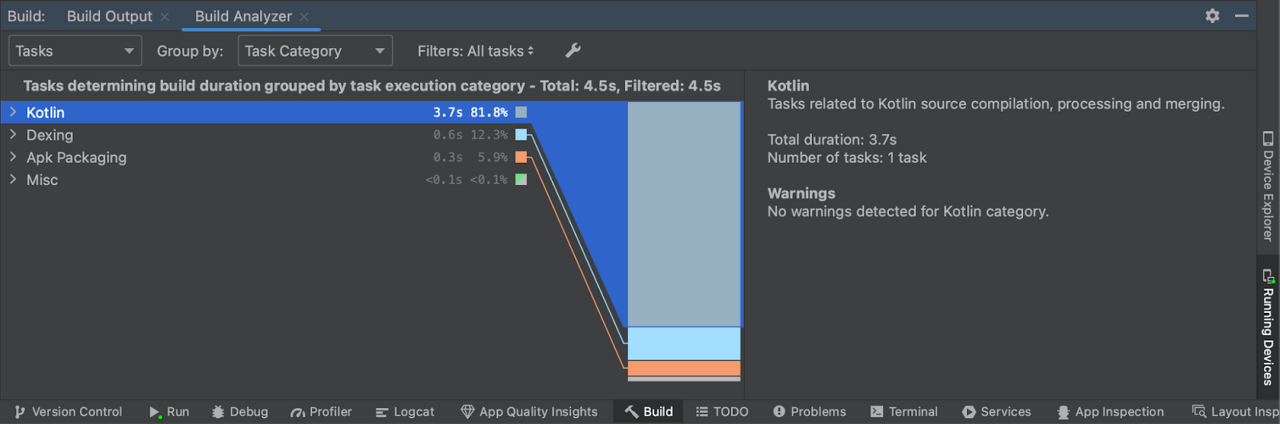Screen dimensions: 1280x424
Task: Open the Version Control tool window
Action: click(67, 412)
